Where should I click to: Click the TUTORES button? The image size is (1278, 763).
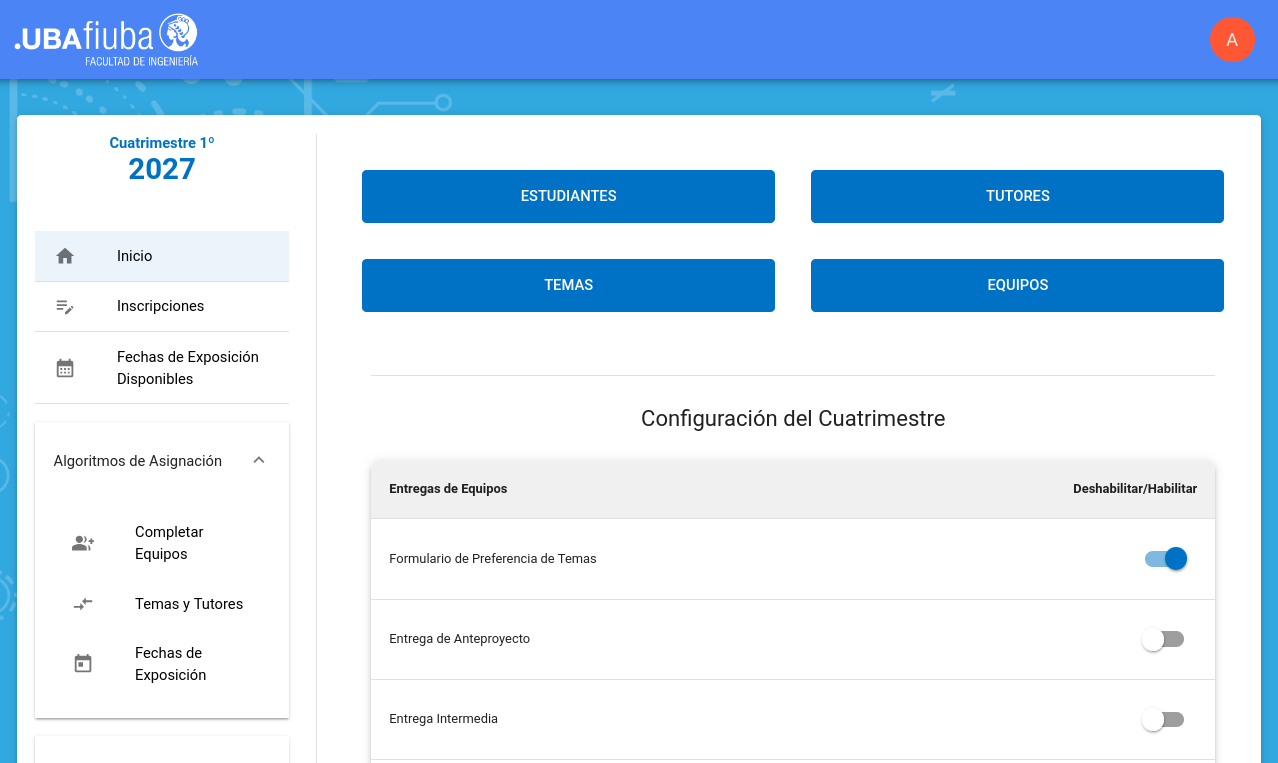pos(1017,196)
